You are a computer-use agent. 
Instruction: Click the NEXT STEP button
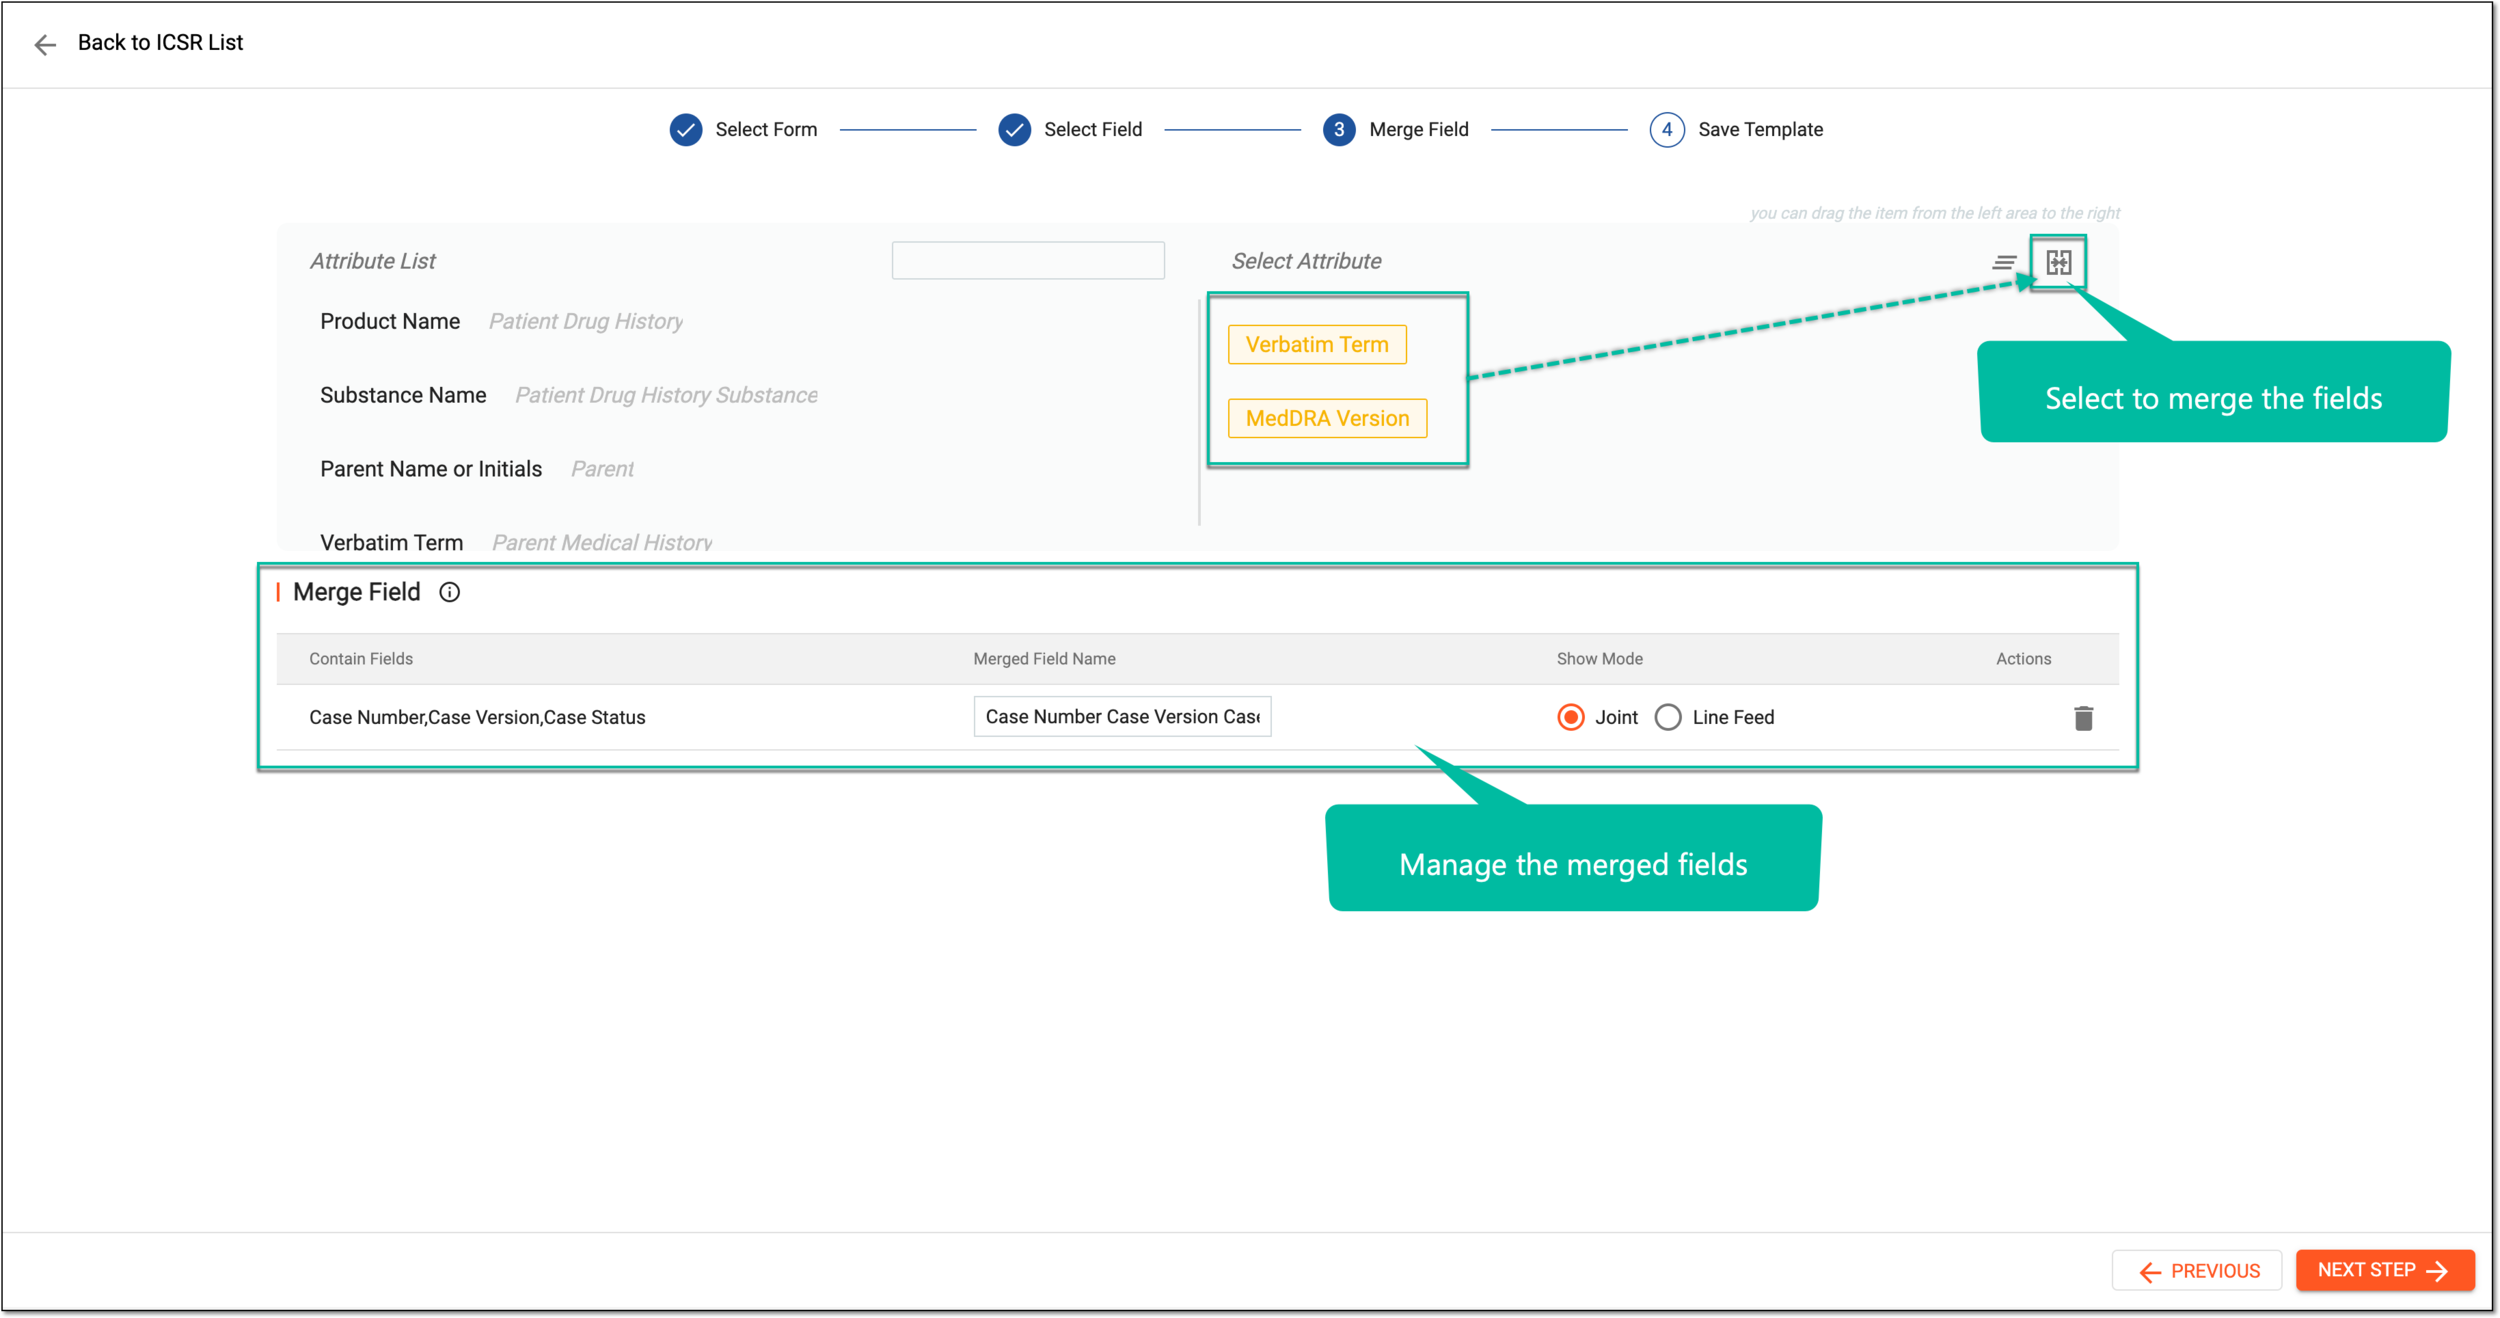2384,1270
